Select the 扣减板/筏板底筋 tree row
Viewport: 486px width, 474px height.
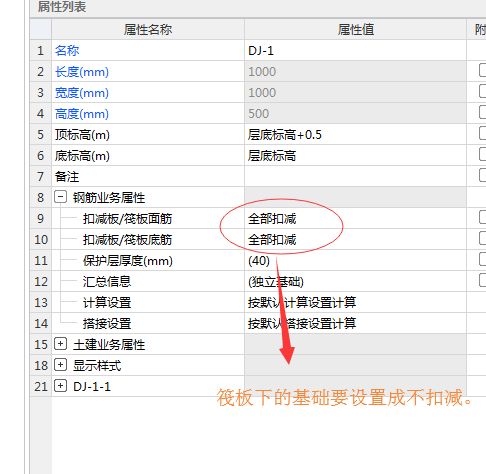point(127,240)
